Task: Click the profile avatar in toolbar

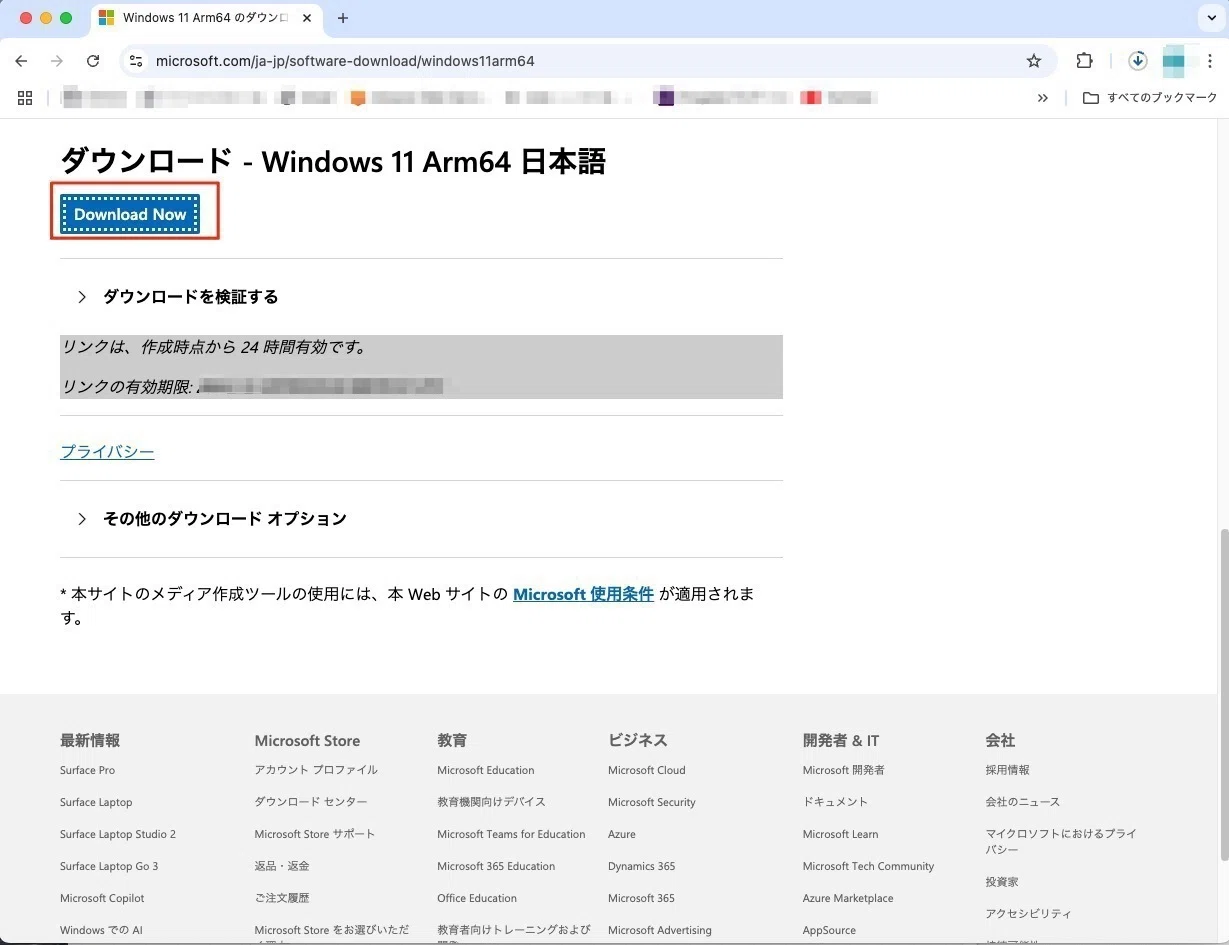Action: tap(1174, 61)
